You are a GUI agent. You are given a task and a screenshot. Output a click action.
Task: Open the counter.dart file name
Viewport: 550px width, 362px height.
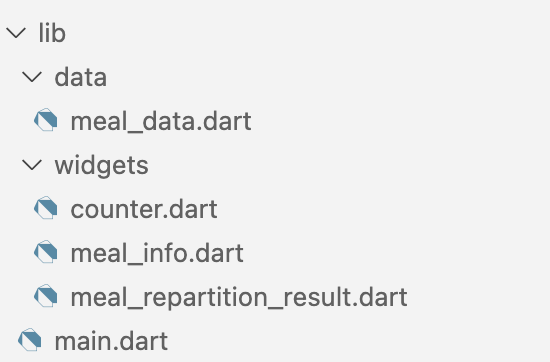coord(144,209)
